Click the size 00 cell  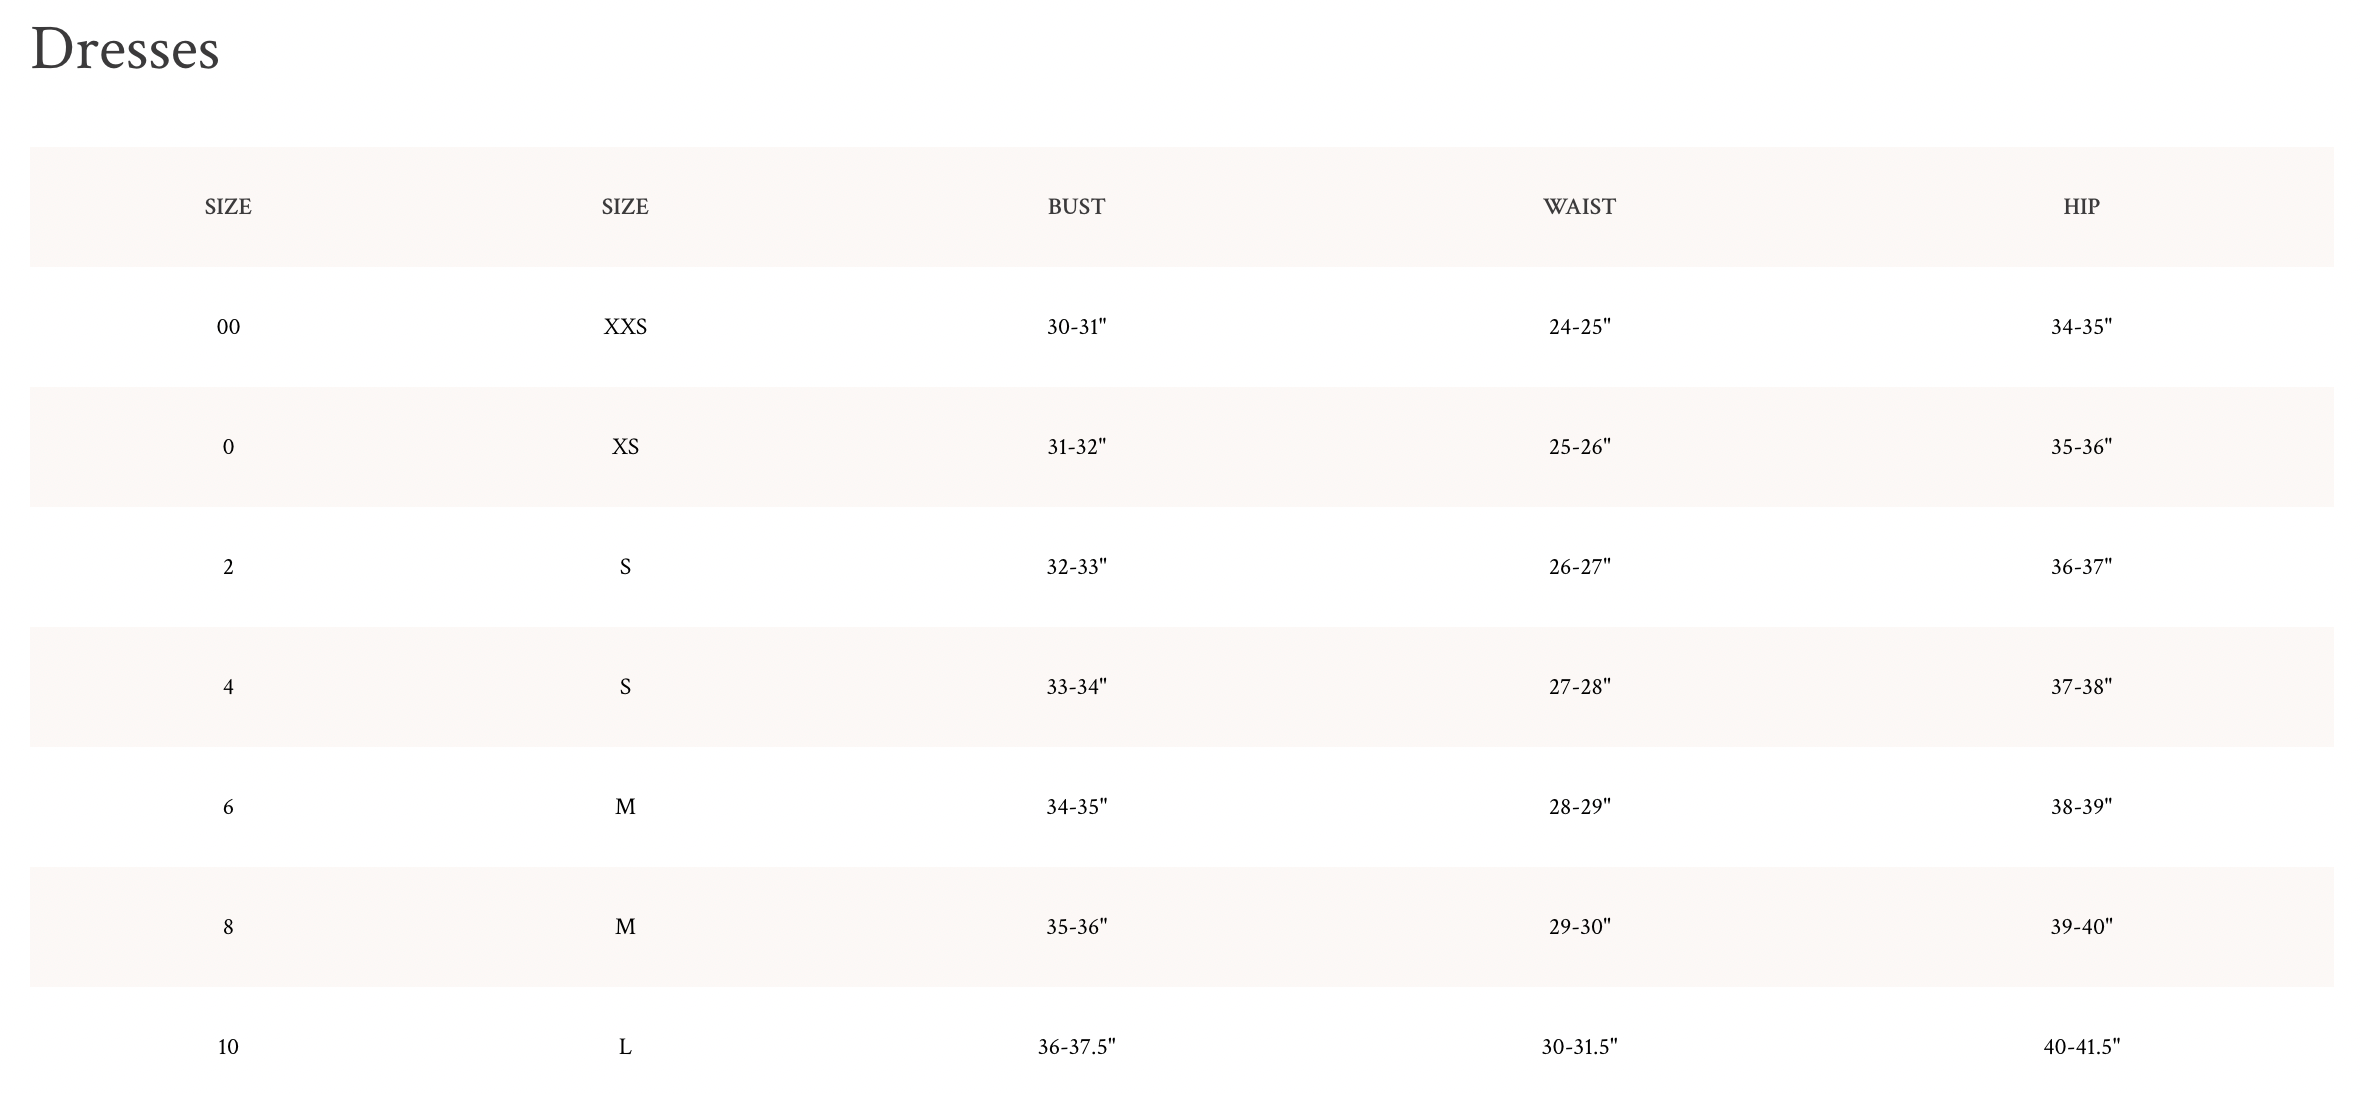(228, 327)
